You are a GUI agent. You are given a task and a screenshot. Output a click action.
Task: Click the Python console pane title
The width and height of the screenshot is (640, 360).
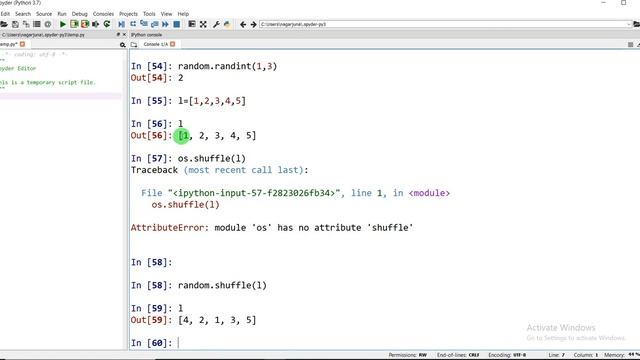click(x=147, y=35)
